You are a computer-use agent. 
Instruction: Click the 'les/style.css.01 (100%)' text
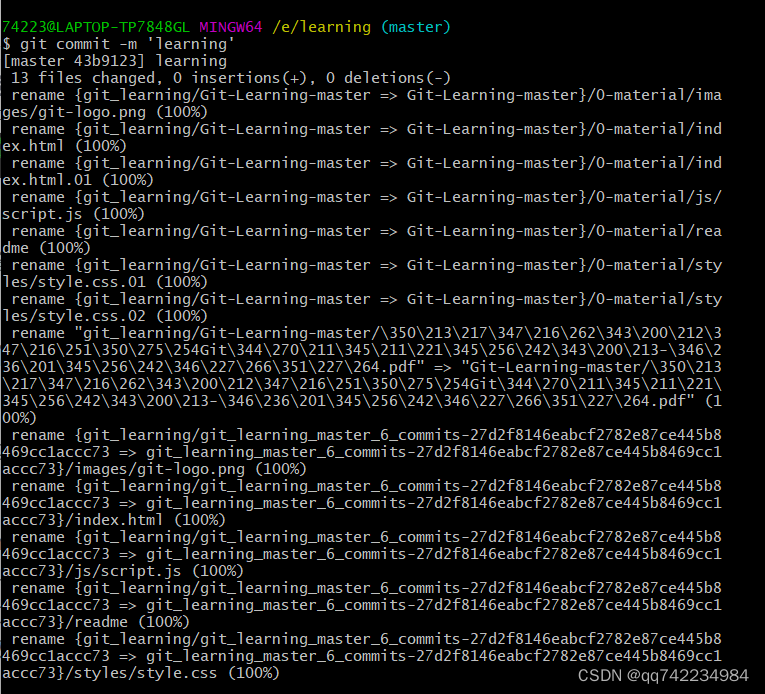(x=105, y=282)
